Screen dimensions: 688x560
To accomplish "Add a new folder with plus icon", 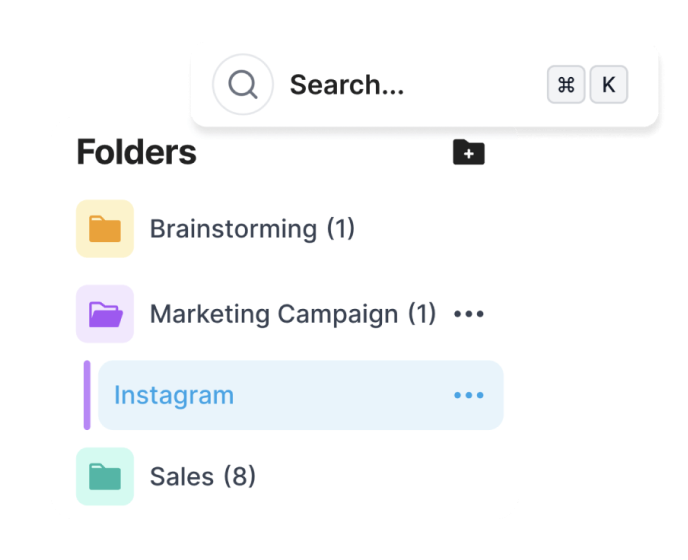I will 469,152.
